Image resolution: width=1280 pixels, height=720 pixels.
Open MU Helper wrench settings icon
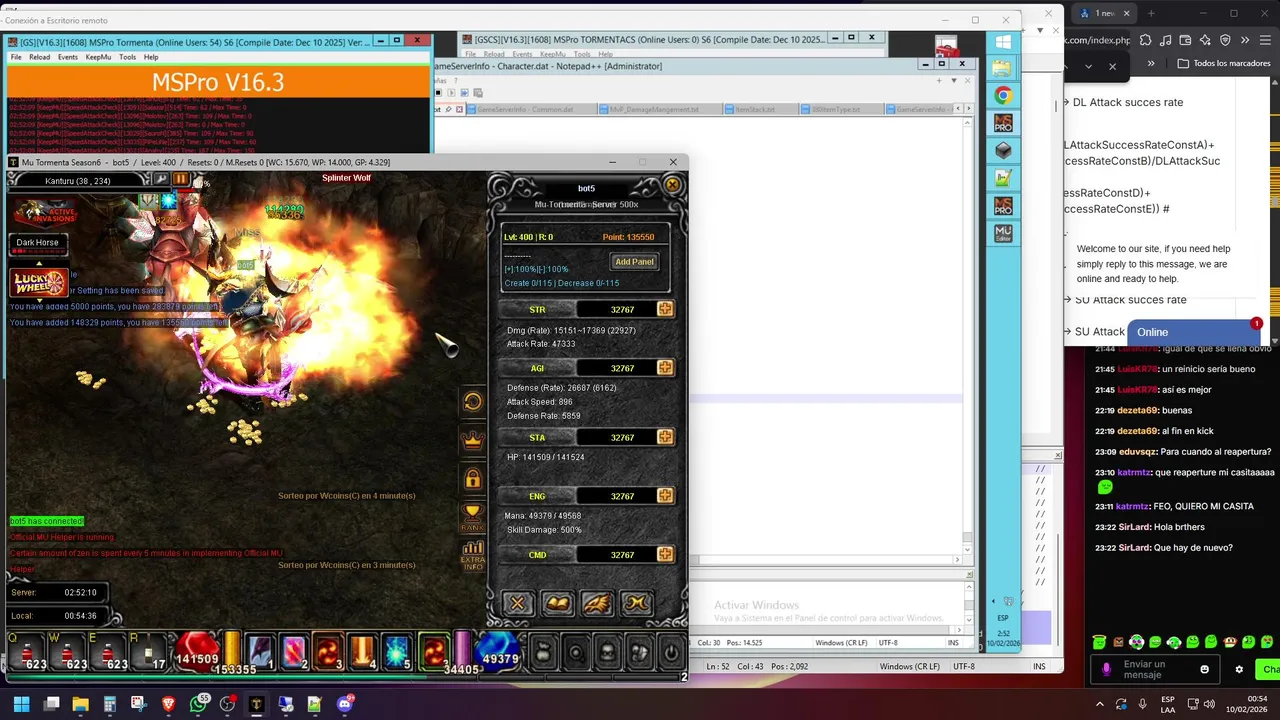[x=161, y=180]
